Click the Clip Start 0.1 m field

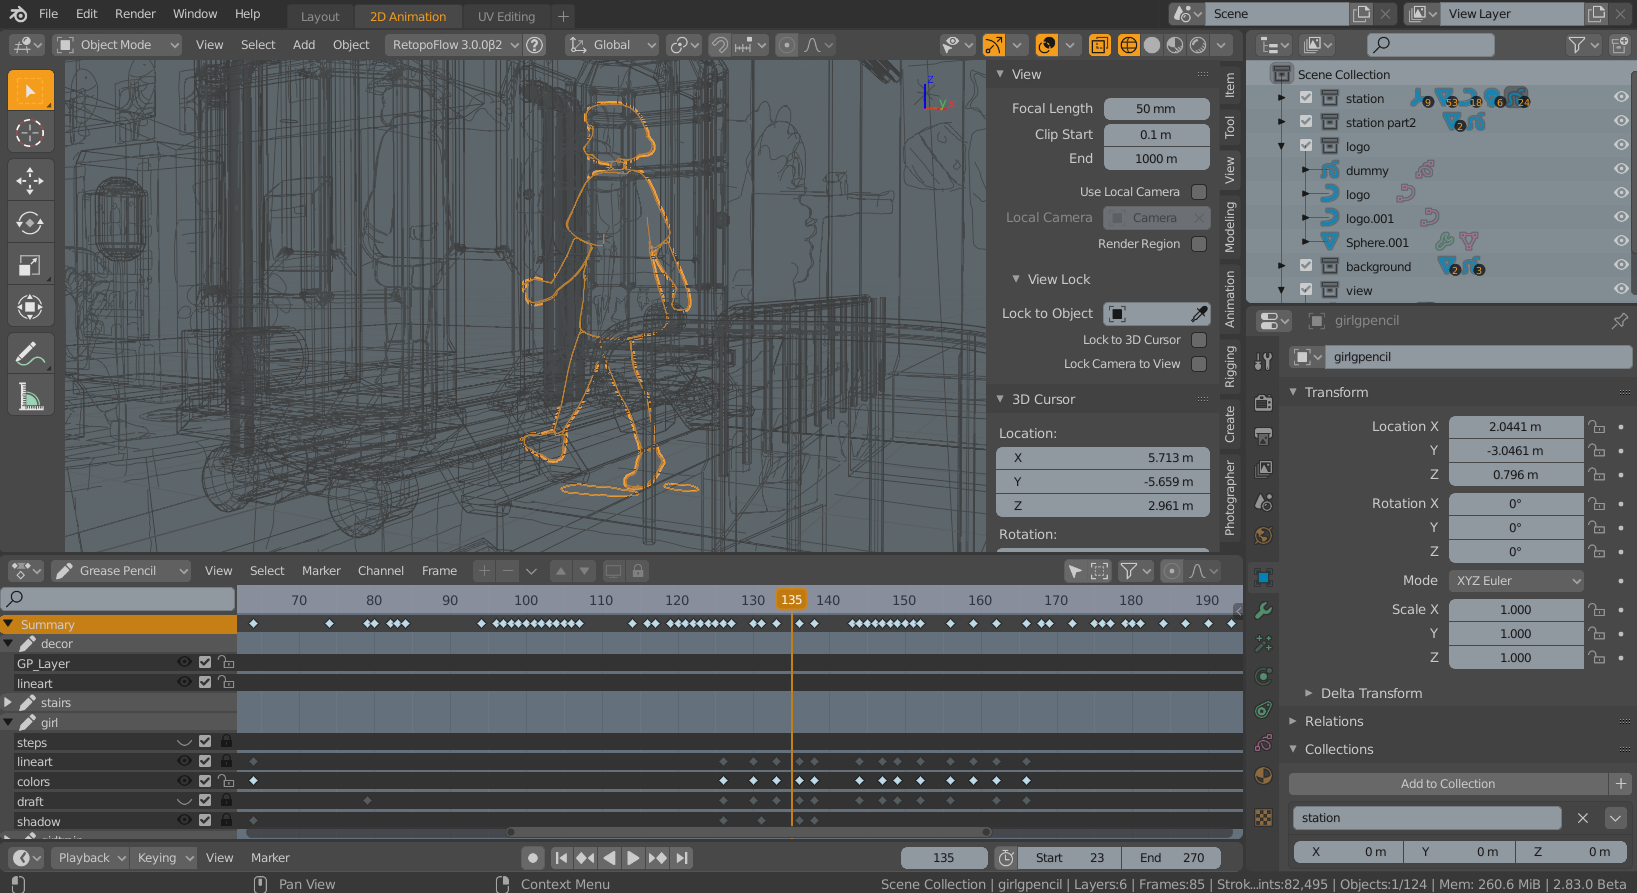pos(1156,135)
